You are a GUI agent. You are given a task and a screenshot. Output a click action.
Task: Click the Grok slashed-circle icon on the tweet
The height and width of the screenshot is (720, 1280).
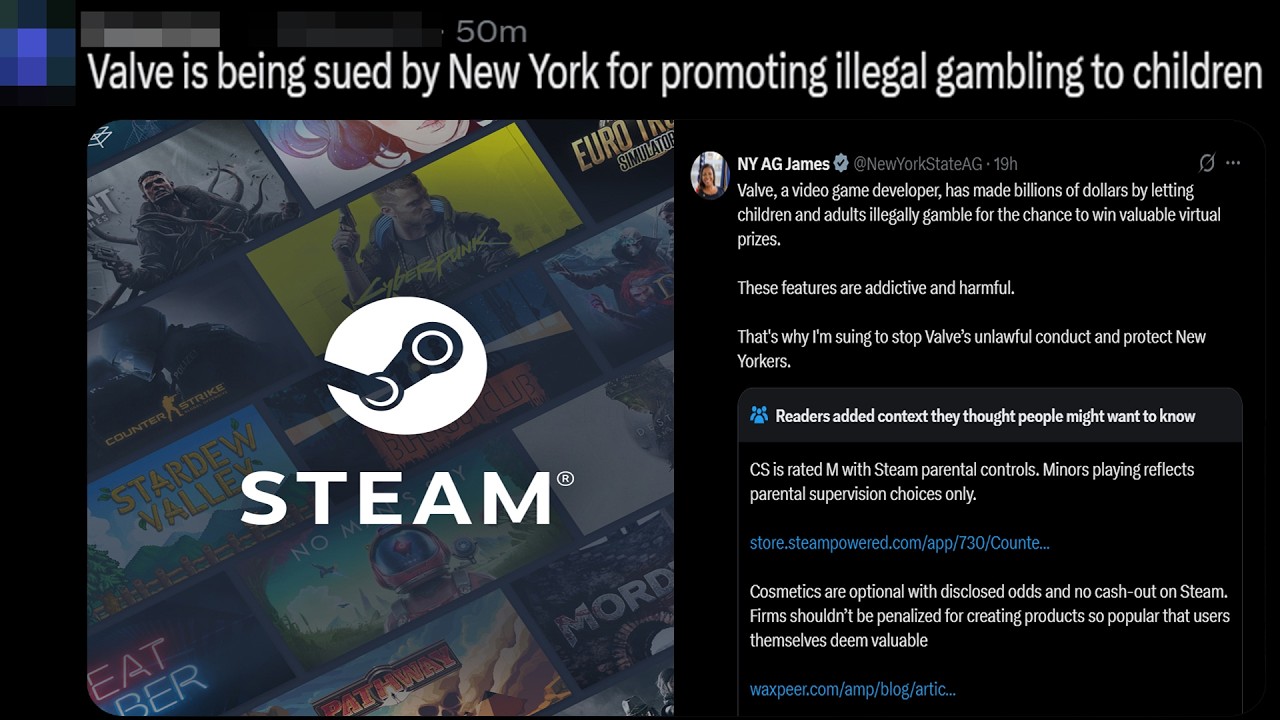point(1207,163)
